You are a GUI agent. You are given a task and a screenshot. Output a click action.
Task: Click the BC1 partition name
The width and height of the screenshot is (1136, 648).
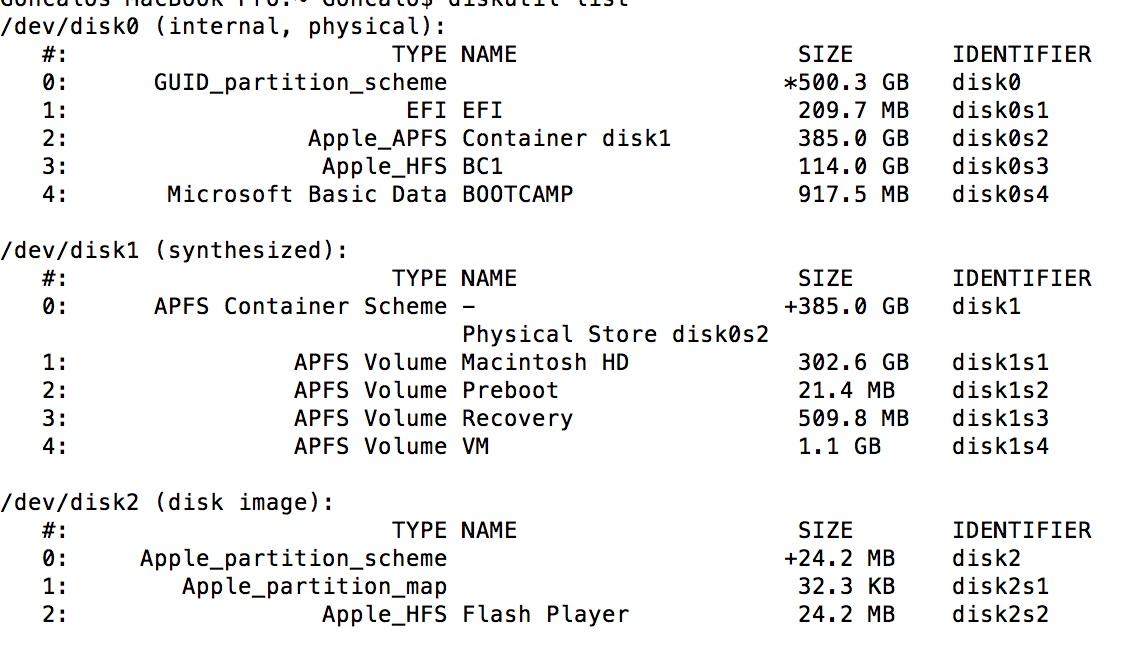click(482, 166)
